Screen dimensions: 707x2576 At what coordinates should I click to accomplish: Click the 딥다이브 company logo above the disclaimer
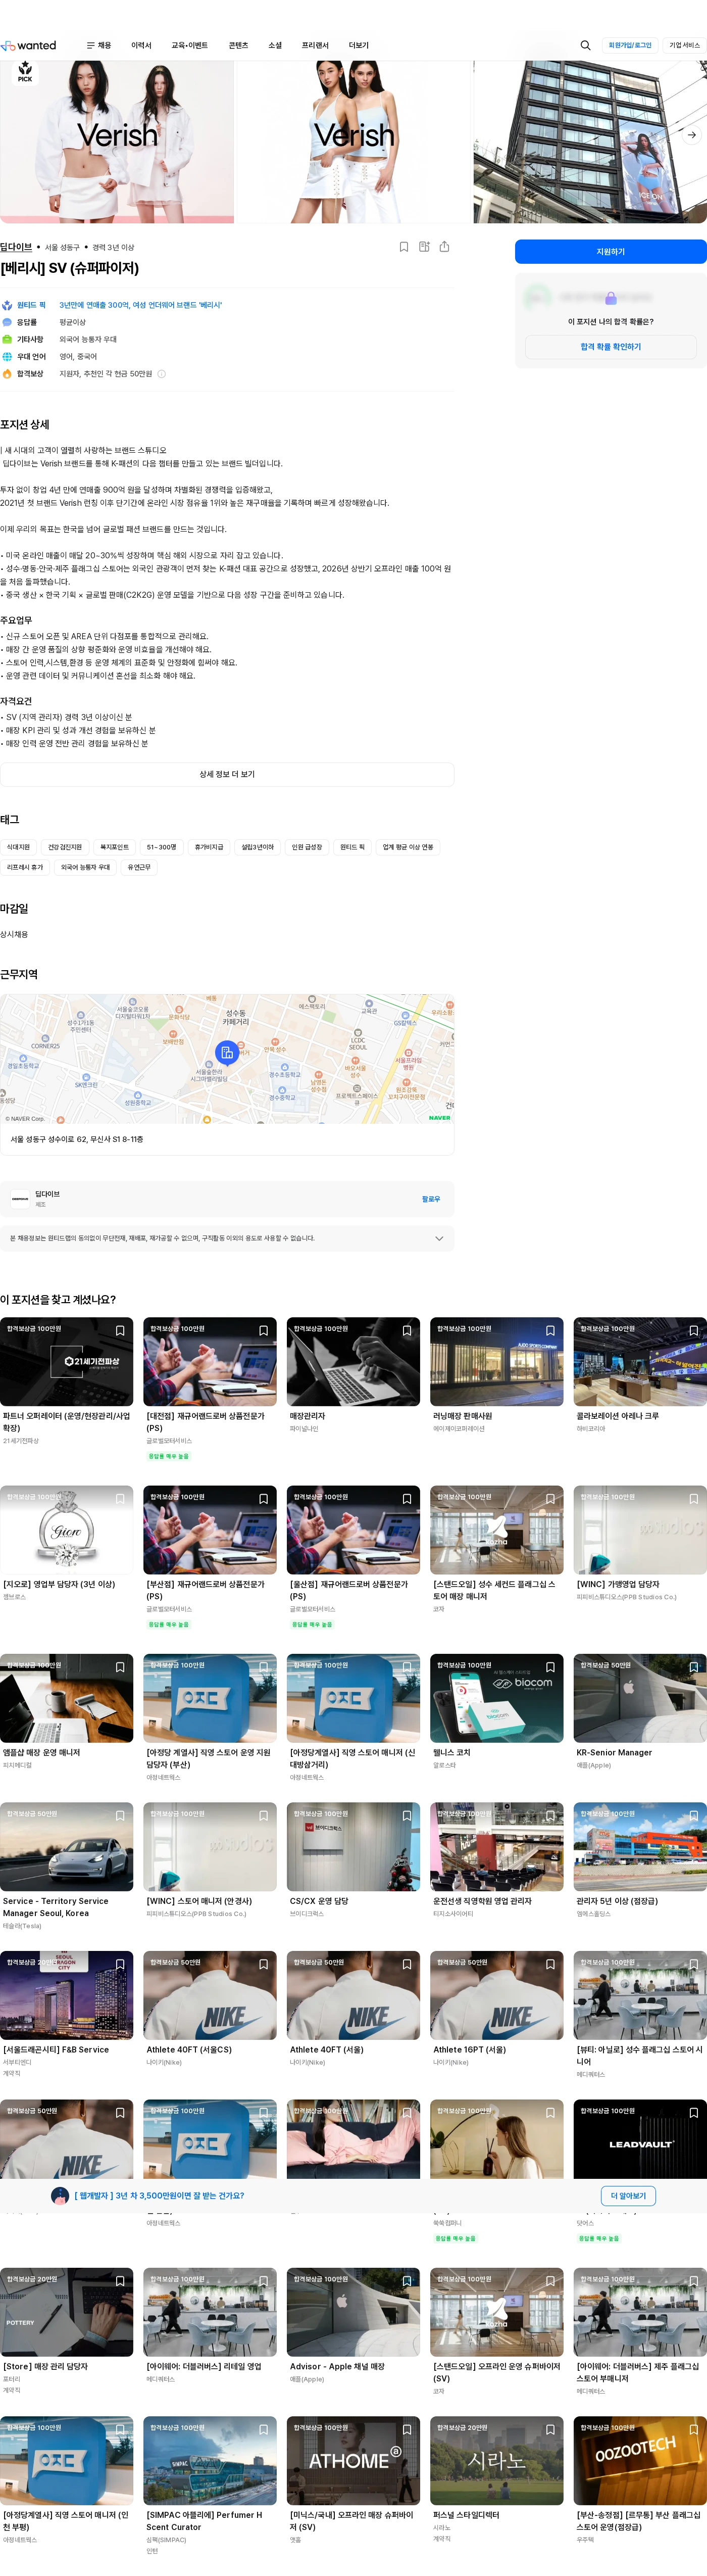tap(20, 1199)
